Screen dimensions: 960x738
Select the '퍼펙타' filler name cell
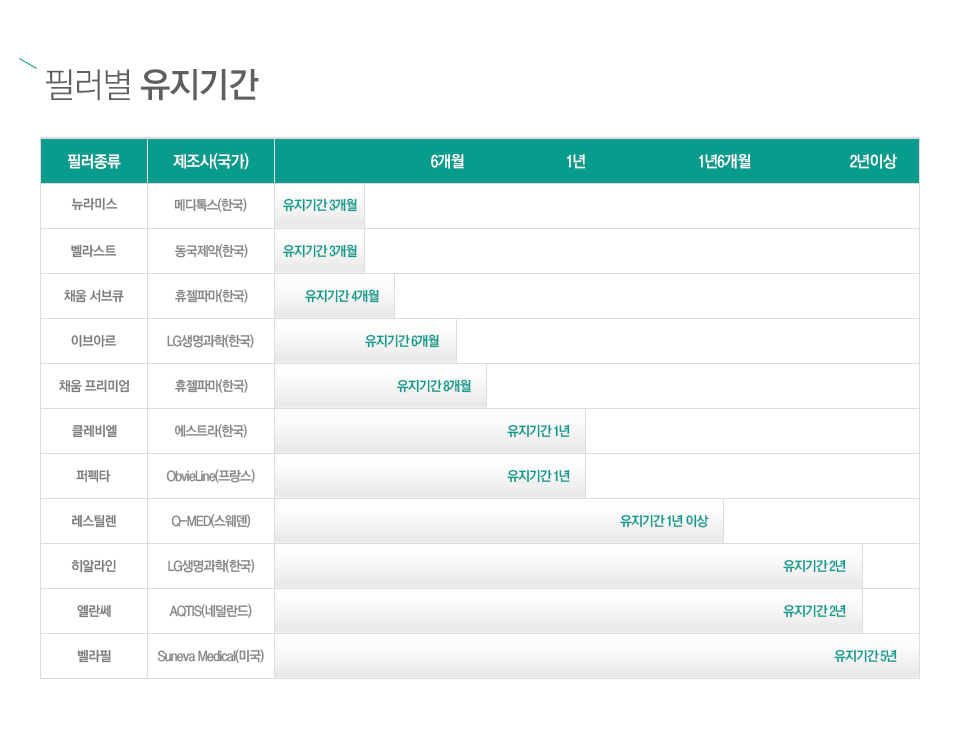[x=94, y=476]
